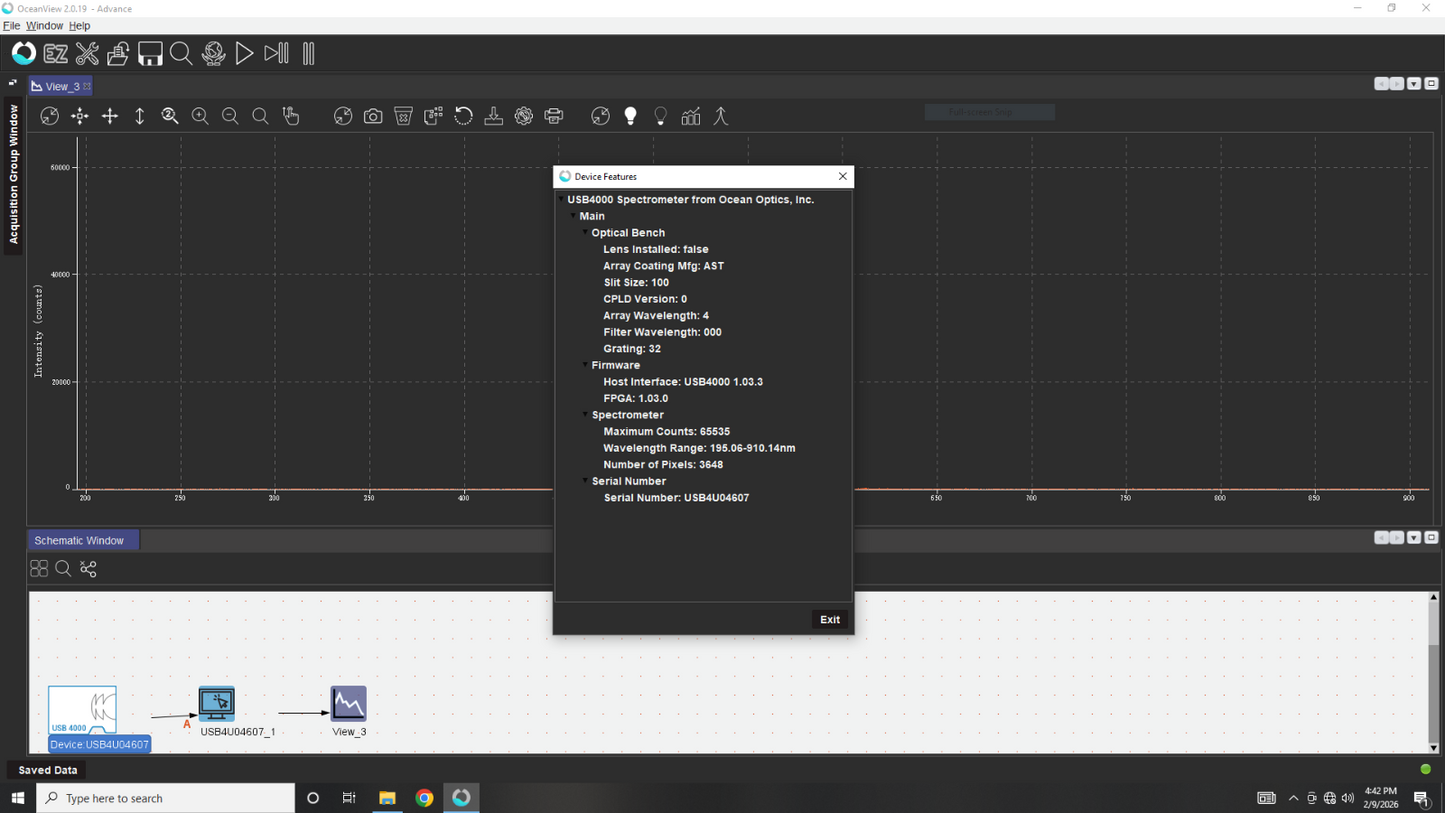
Task: Click the copy to clipboard squares icon
Action: click(x=433, y=116)
